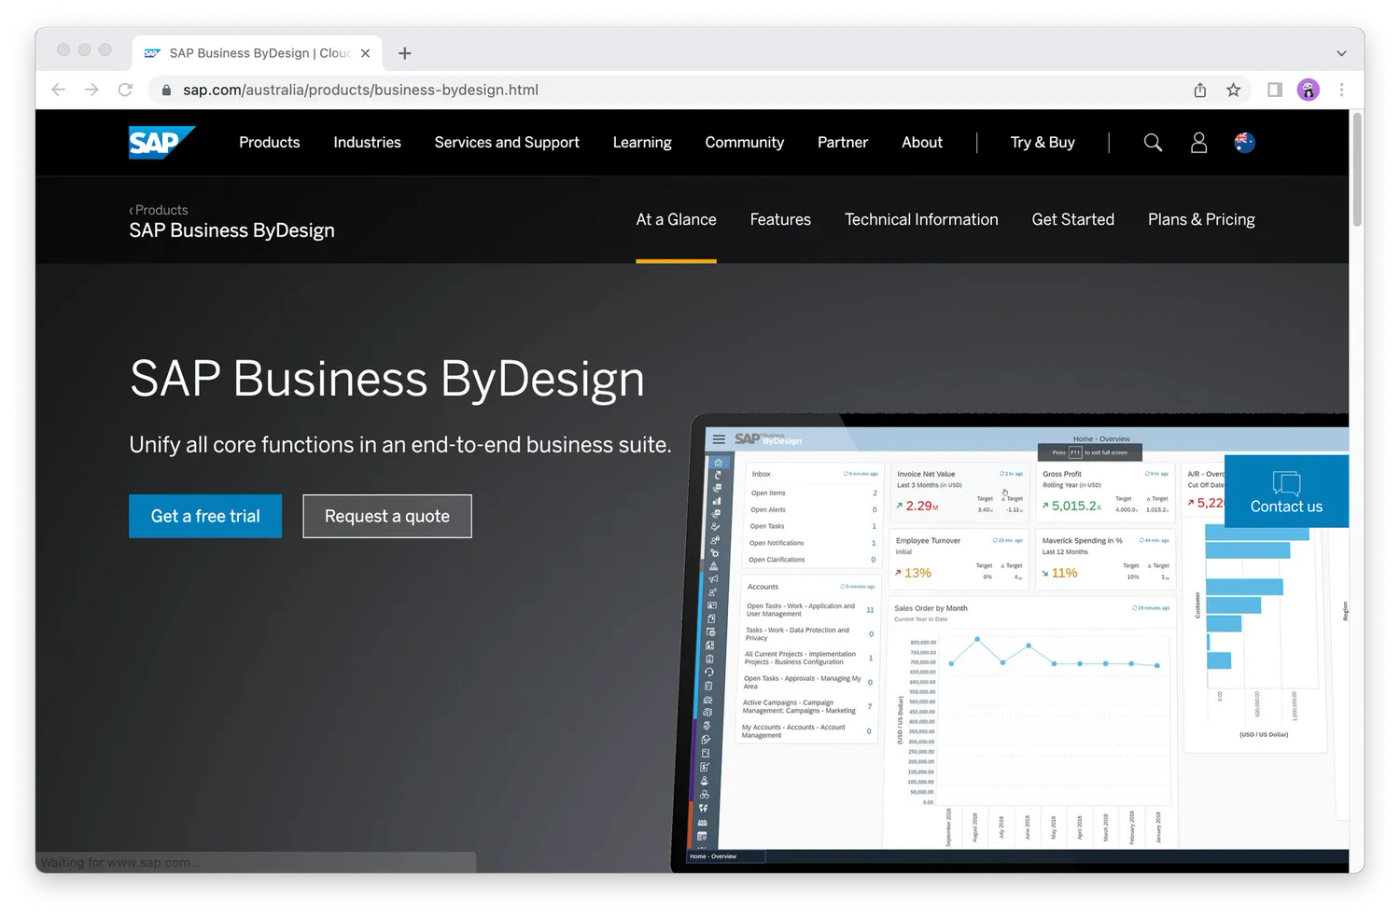Open the hamburger menu in the ByDesign dashboard
Screen dimensions: 1400x917
click(x=718, y=438)
